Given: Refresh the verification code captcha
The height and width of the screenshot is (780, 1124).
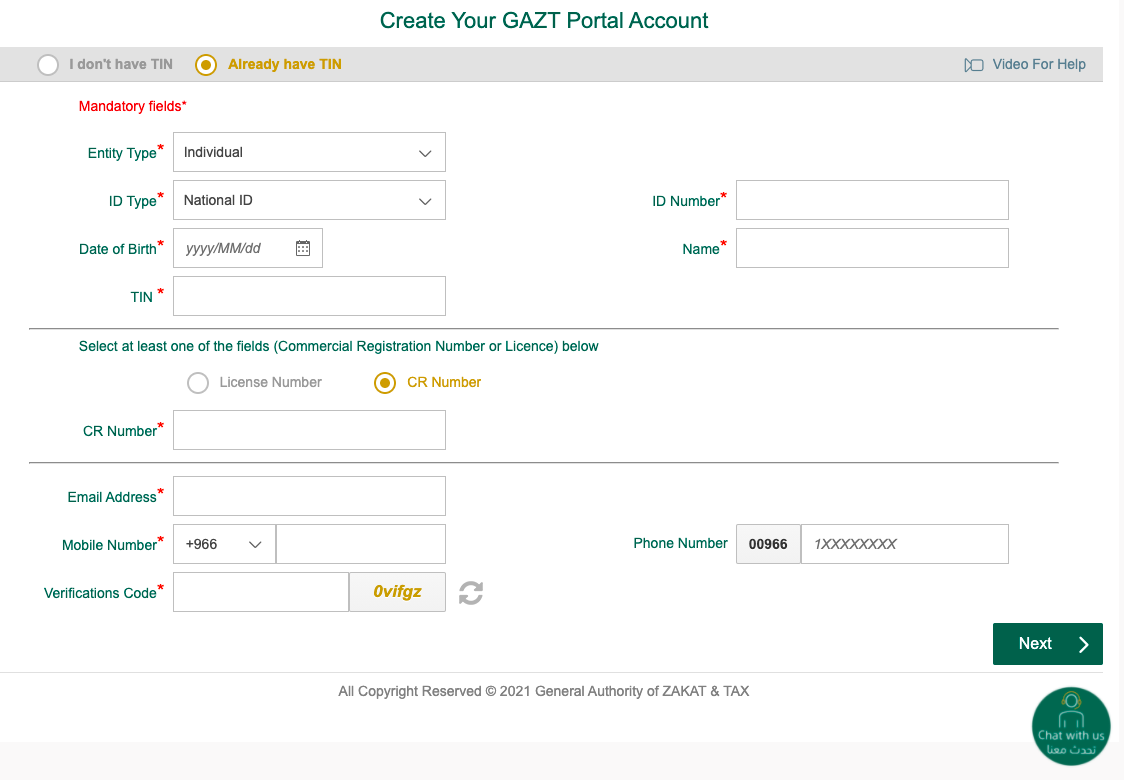Looking at the screenshot, I should click(470, 592).
